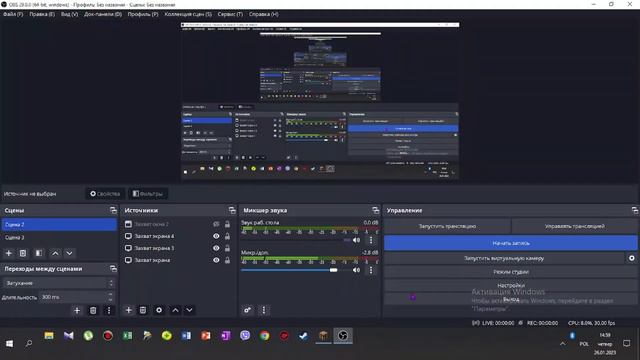The width and height of the screenshot is (640, 360).
Task: Open the Файл menu
Action: [x=13, y=14]
